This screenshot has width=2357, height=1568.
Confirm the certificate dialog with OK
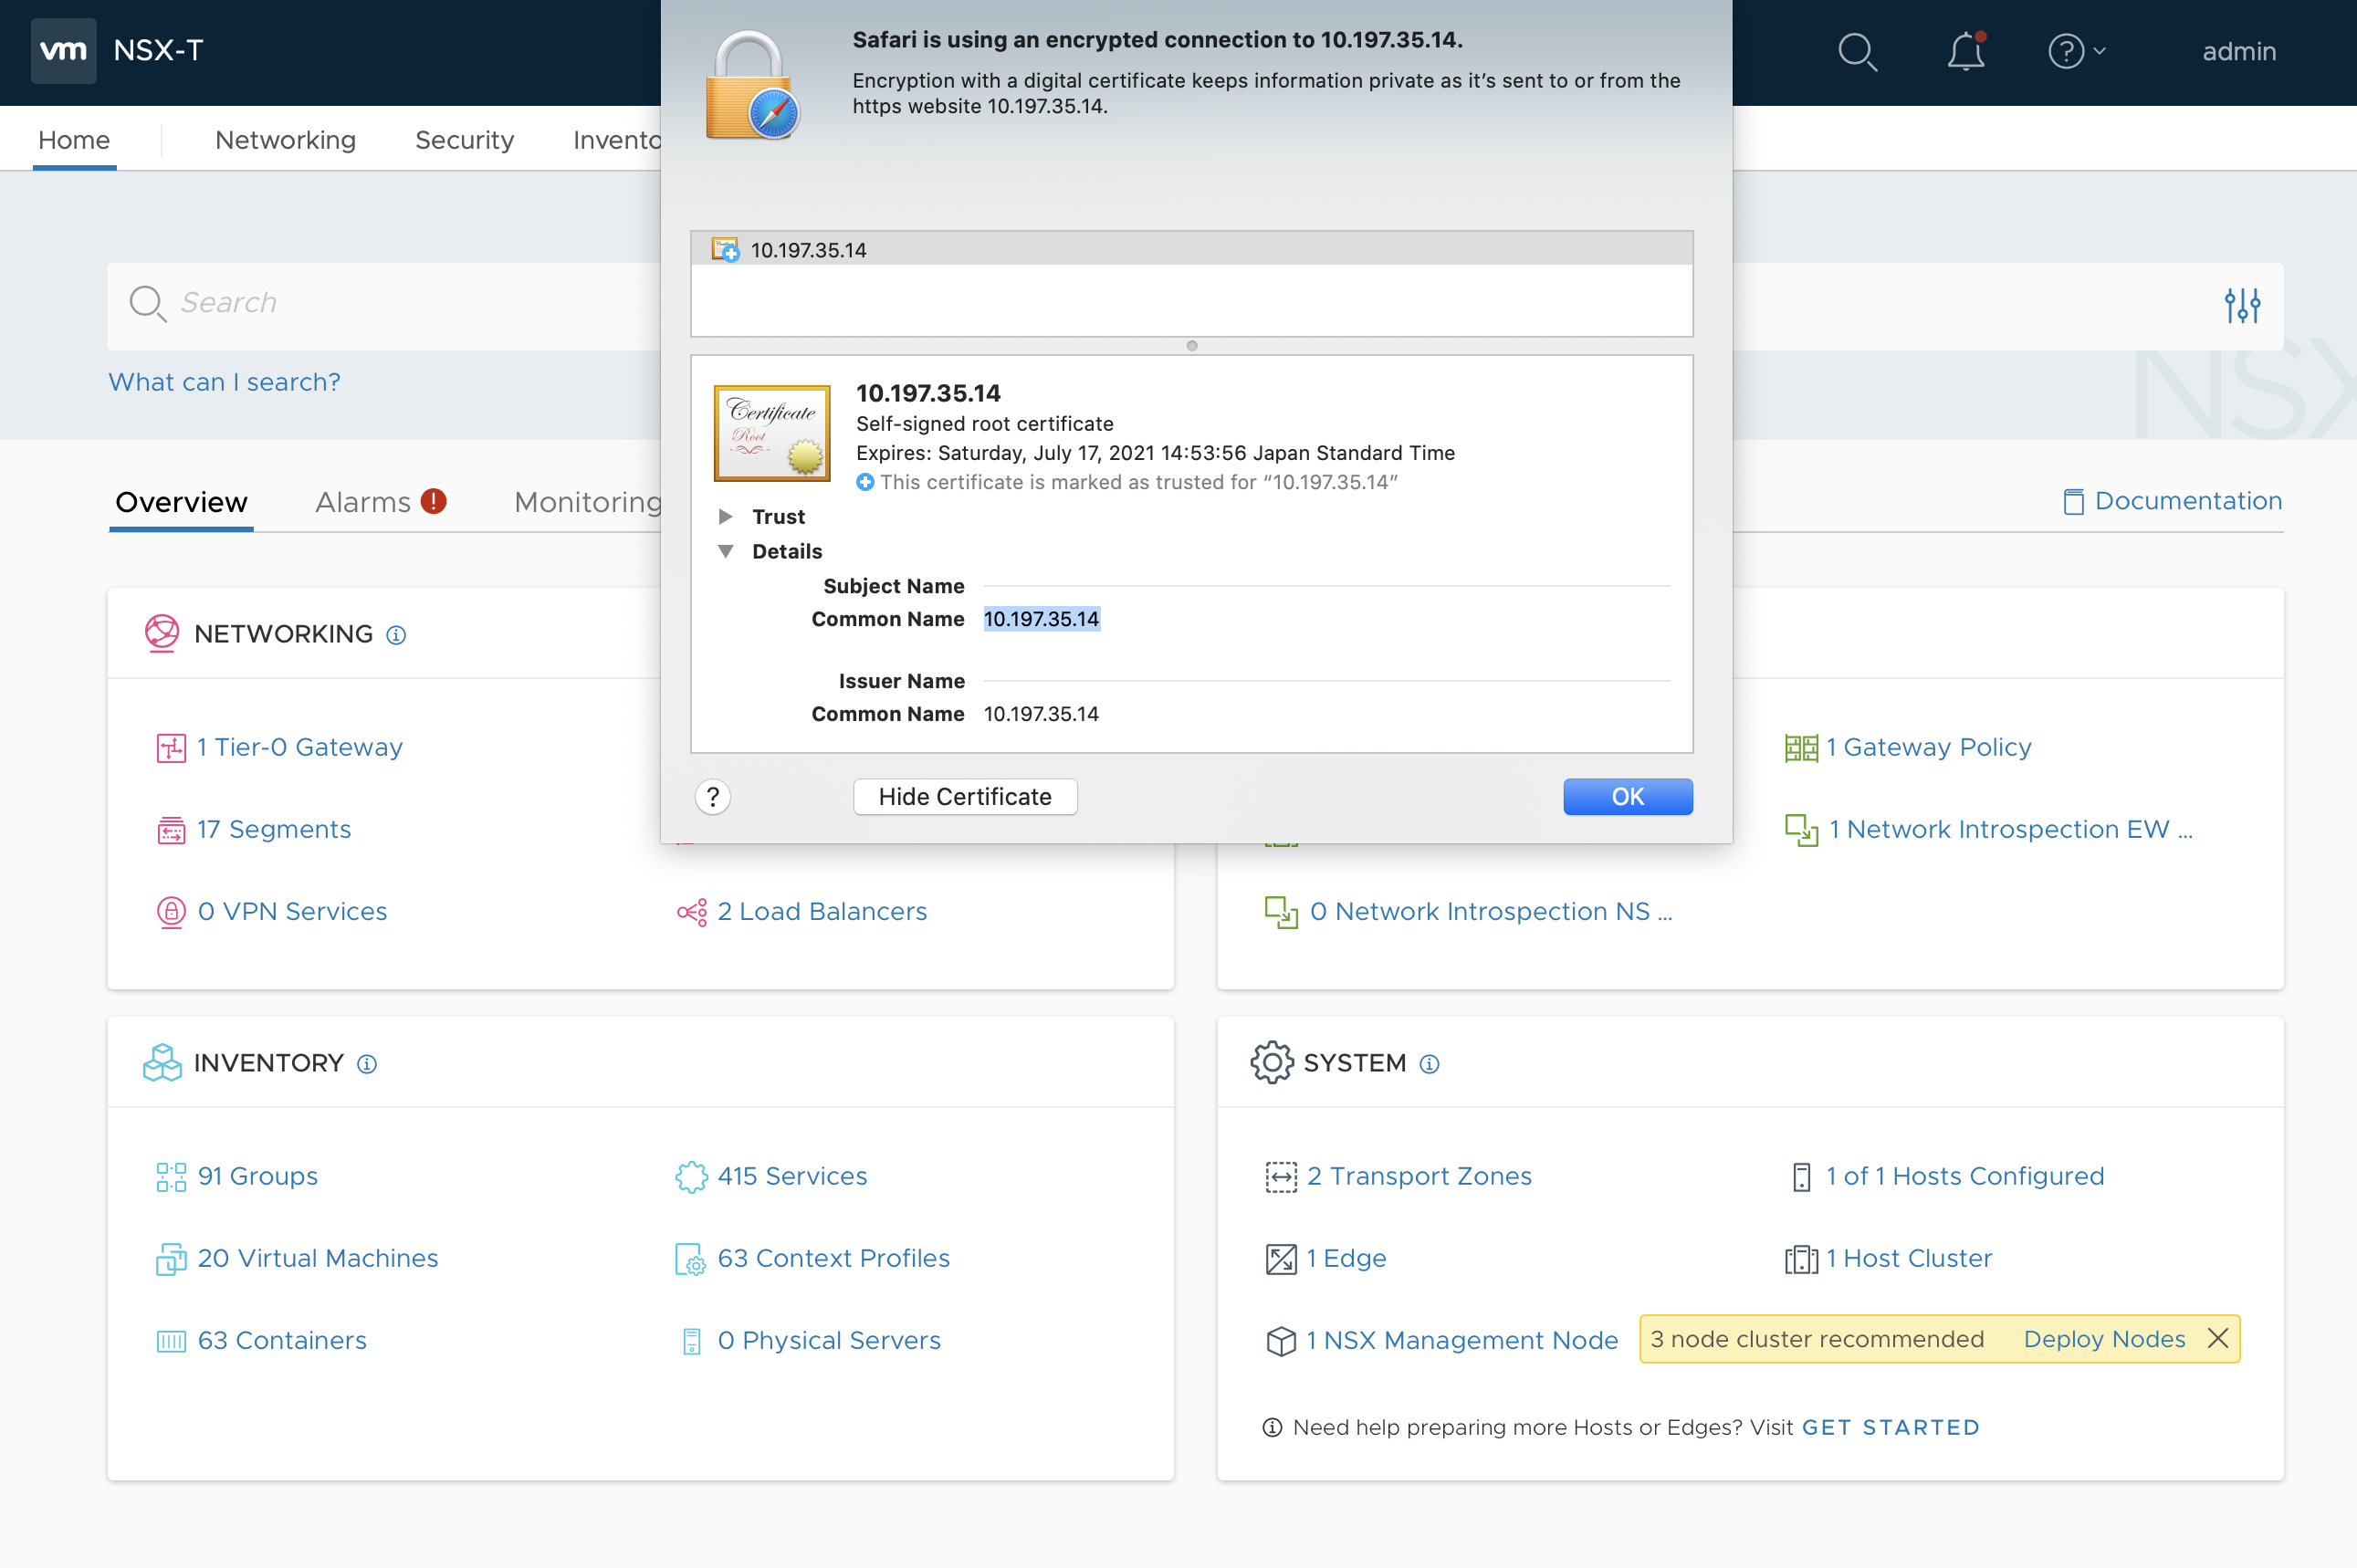point(1627,797)
